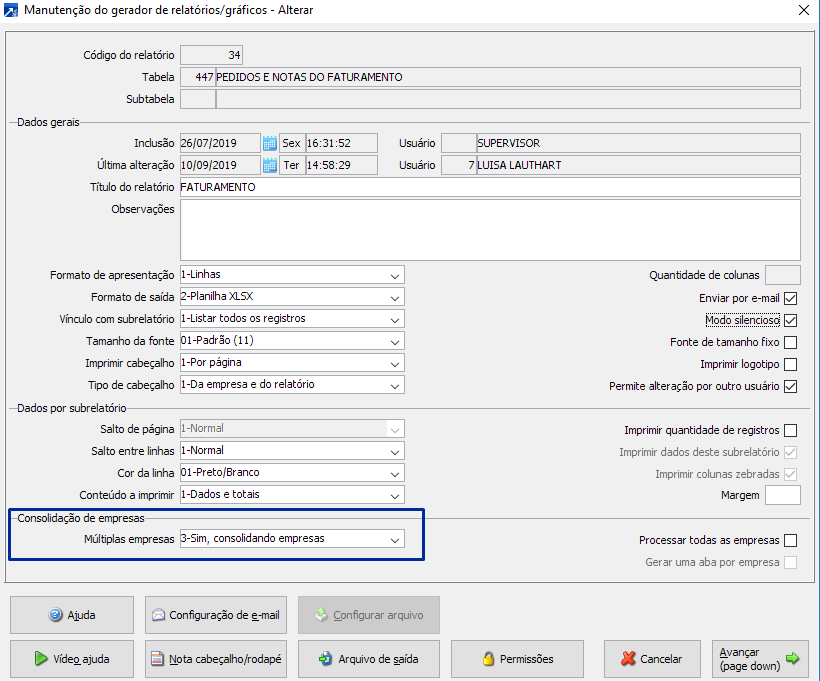Enable Imprimir logotipo option

coord(791,365)
